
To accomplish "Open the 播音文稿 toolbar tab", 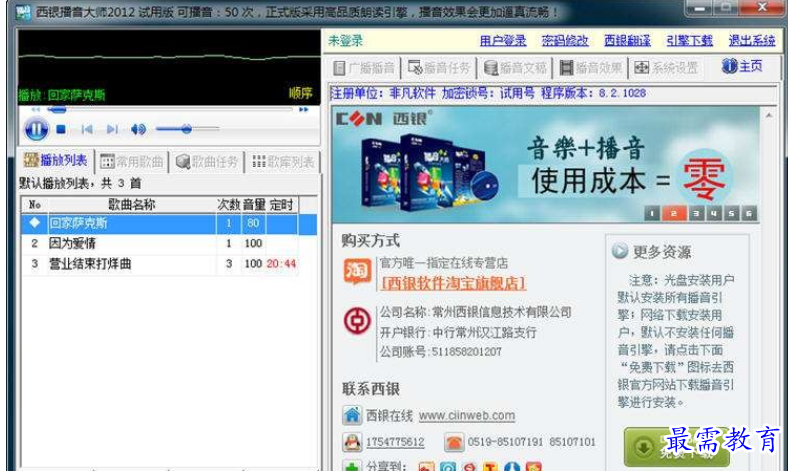I will point(515,68).
